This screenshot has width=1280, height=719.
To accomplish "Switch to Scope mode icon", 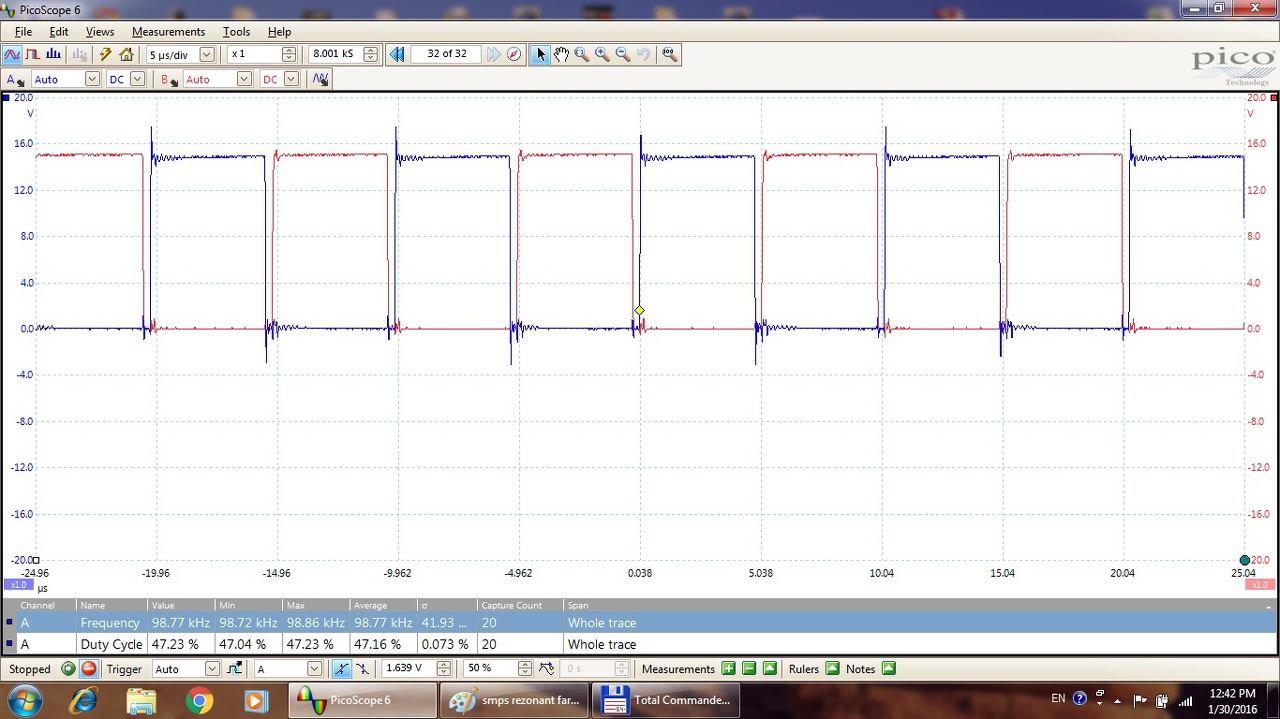I will point(12,54).
